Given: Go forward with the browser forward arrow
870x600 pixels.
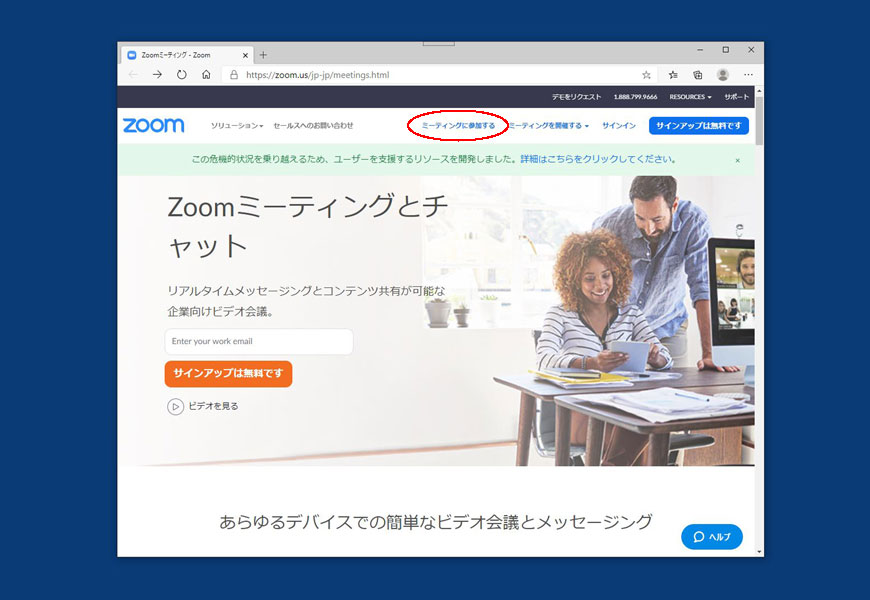Looking at the screenshot, I should (158, 74).
